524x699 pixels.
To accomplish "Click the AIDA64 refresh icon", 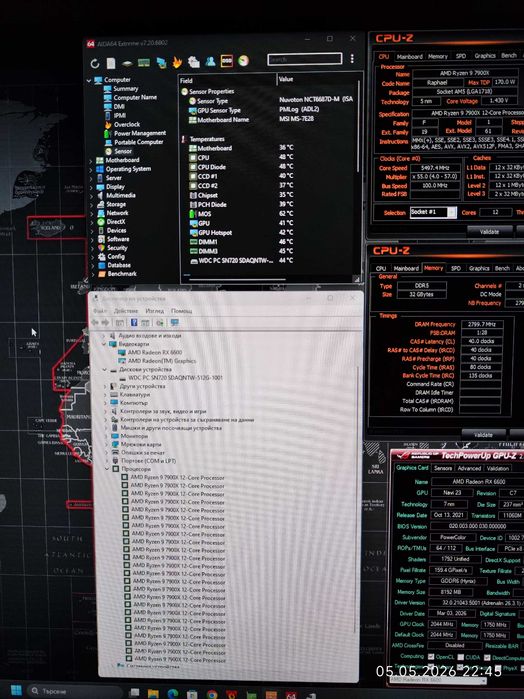I will pyautogui.click(x=95, y=63).
